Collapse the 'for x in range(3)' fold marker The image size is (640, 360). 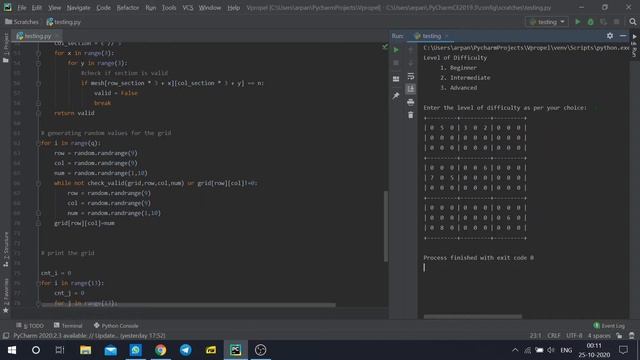coord(38,53)
